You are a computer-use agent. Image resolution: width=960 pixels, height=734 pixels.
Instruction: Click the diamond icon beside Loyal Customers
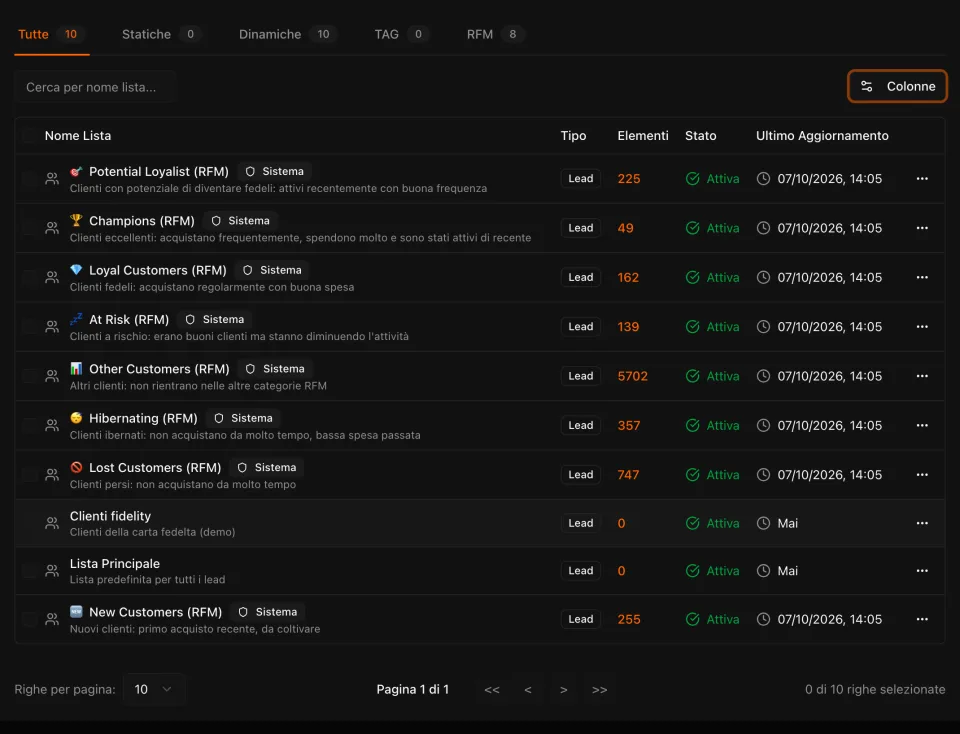[x=76, y=270]
